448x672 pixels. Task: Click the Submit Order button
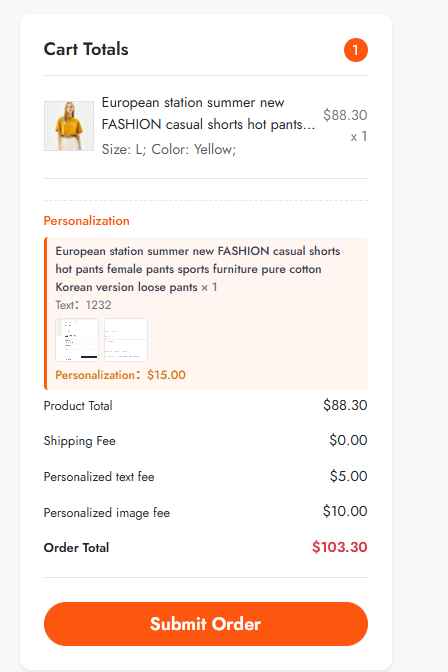click(206, 624)
